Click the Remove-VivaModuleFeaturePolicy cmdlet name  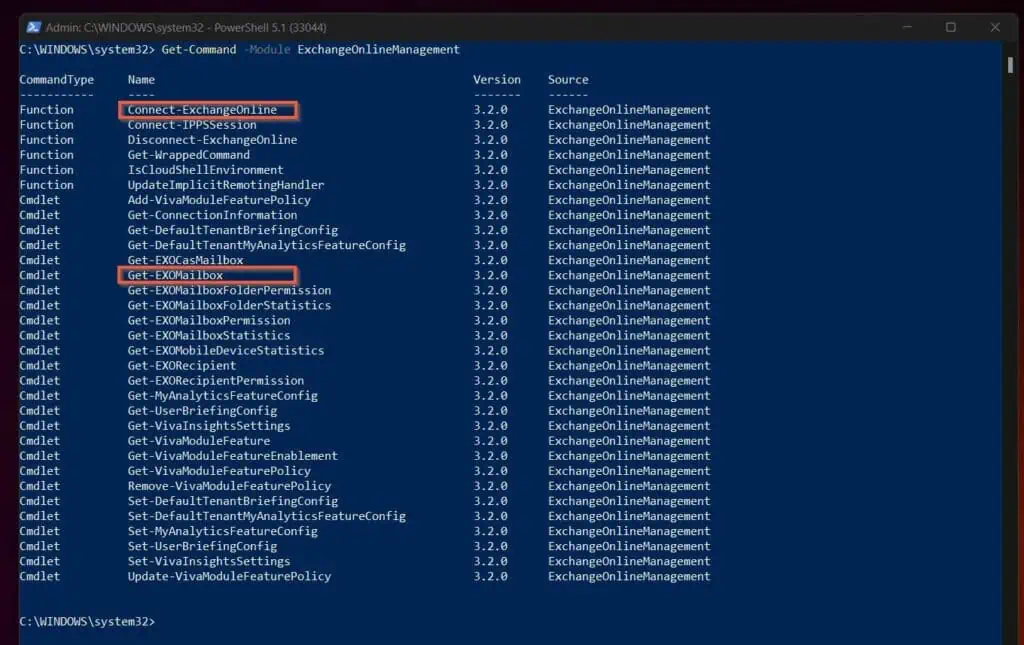pos(229,486)
